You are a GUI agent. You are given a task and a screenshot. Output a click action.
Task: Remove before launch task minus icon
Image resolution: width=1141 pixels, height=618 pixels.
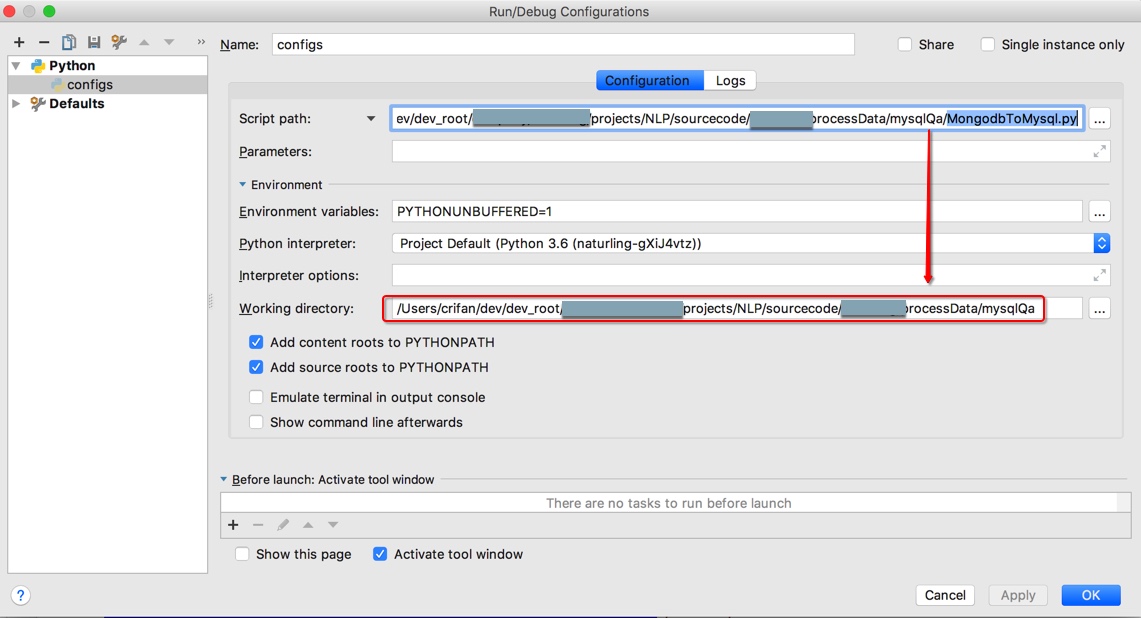tap(258, 525)
